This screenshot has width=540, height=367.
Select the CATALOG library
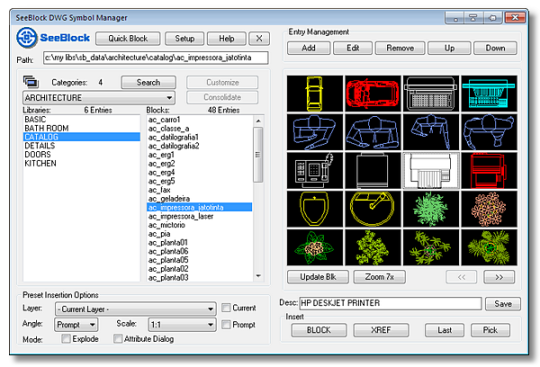[82, 137]
